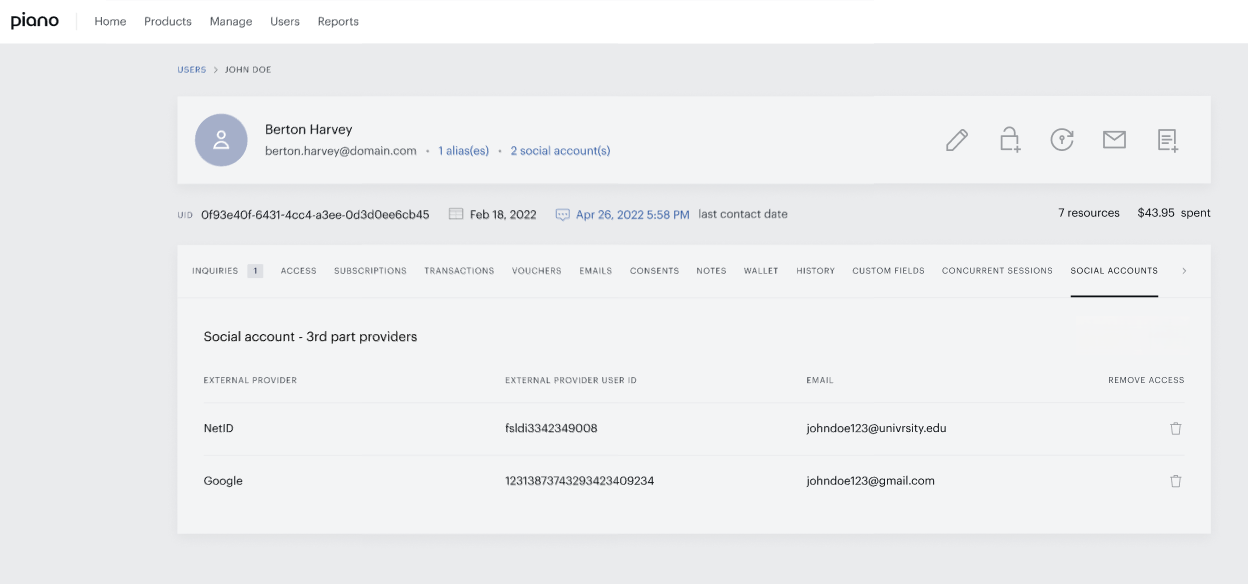
Task: Click the user avatar circle
Action: 222,140
